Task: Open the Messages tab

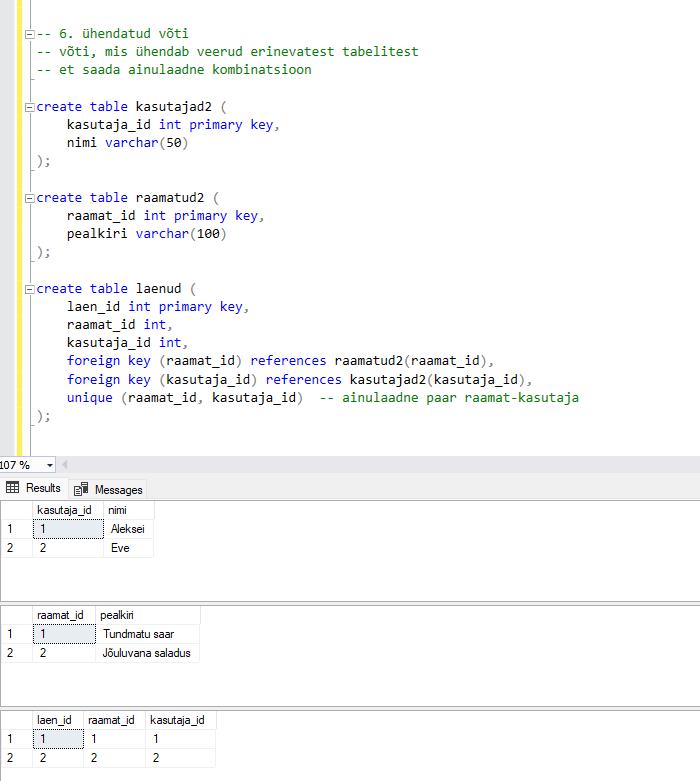Action: 118,489
